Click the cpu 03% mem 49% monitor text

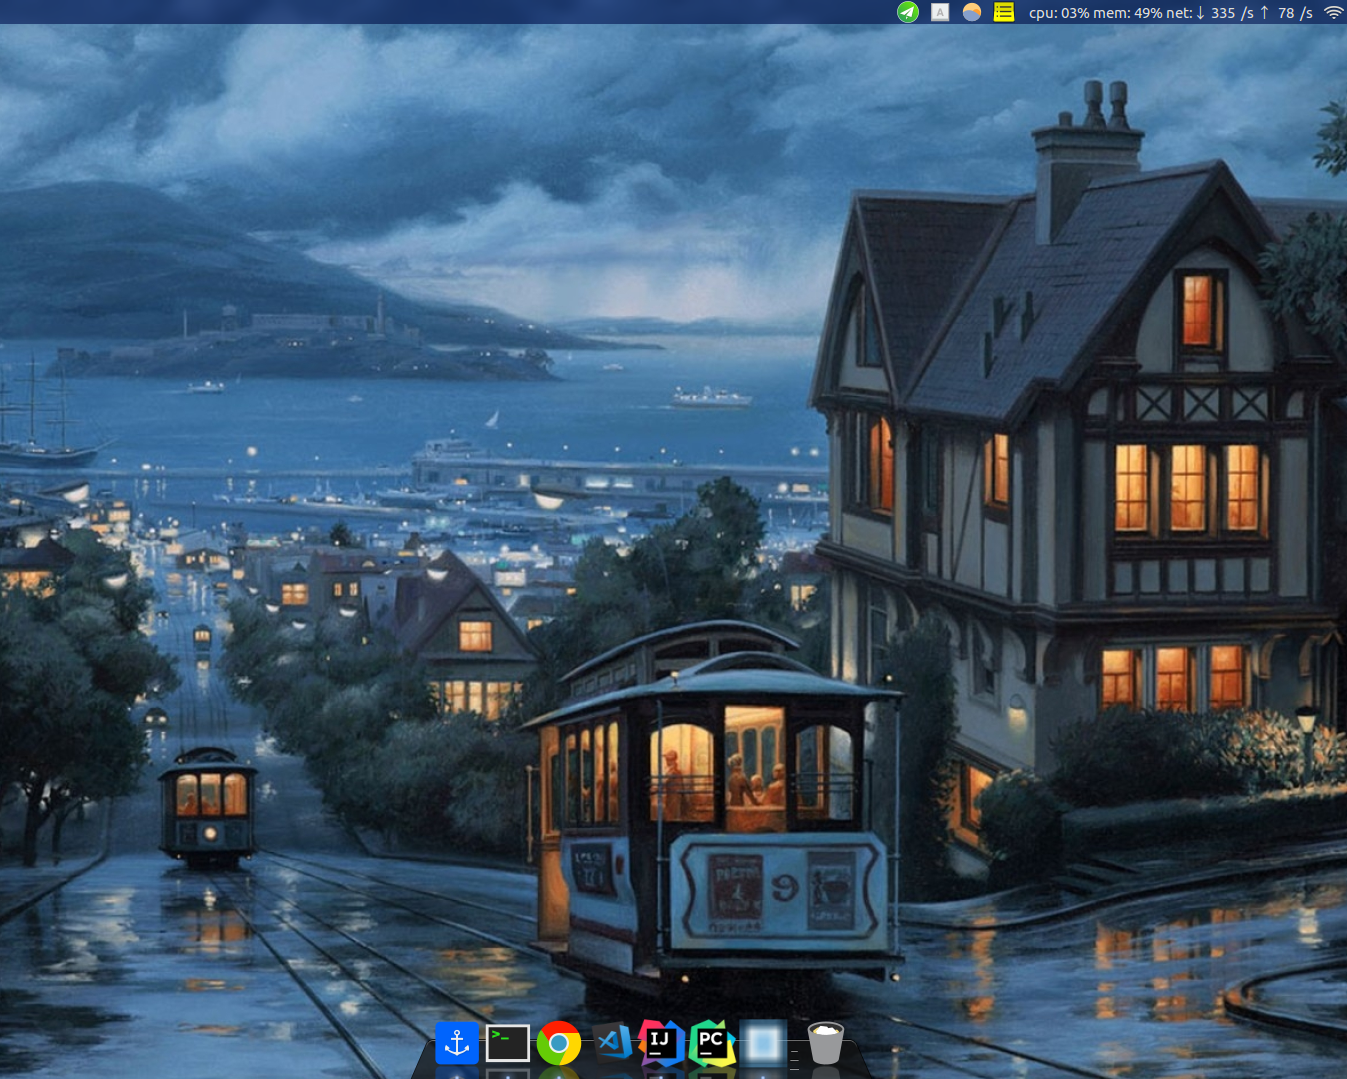click(1171, 13)
